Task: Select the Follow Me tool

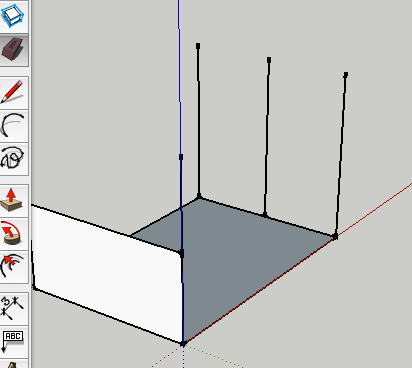Action: point(13,234)
